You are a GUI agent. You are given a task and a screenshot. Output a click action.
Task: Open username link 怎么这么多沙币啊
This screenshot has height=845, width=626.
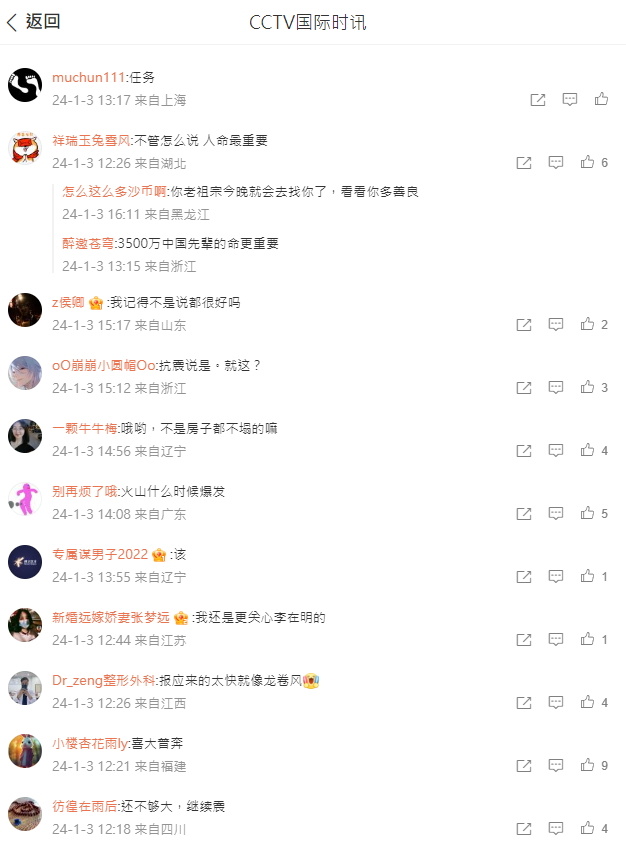click(x=114, y=191)
